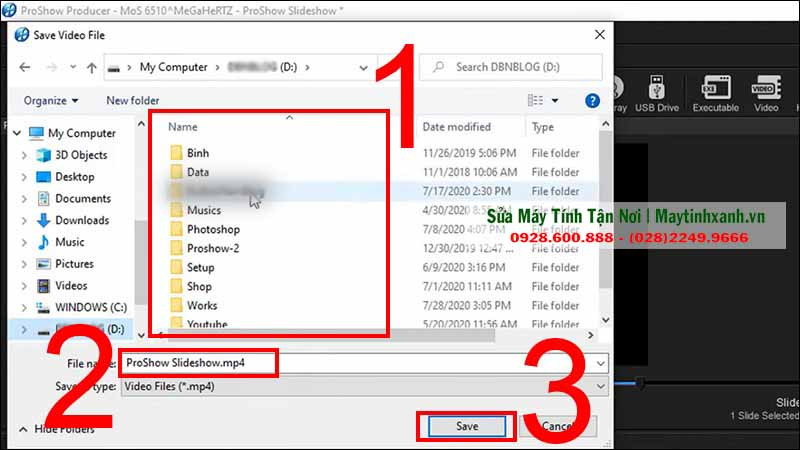
Task: Open view options dropdown arrow
Action: point(555,101)
